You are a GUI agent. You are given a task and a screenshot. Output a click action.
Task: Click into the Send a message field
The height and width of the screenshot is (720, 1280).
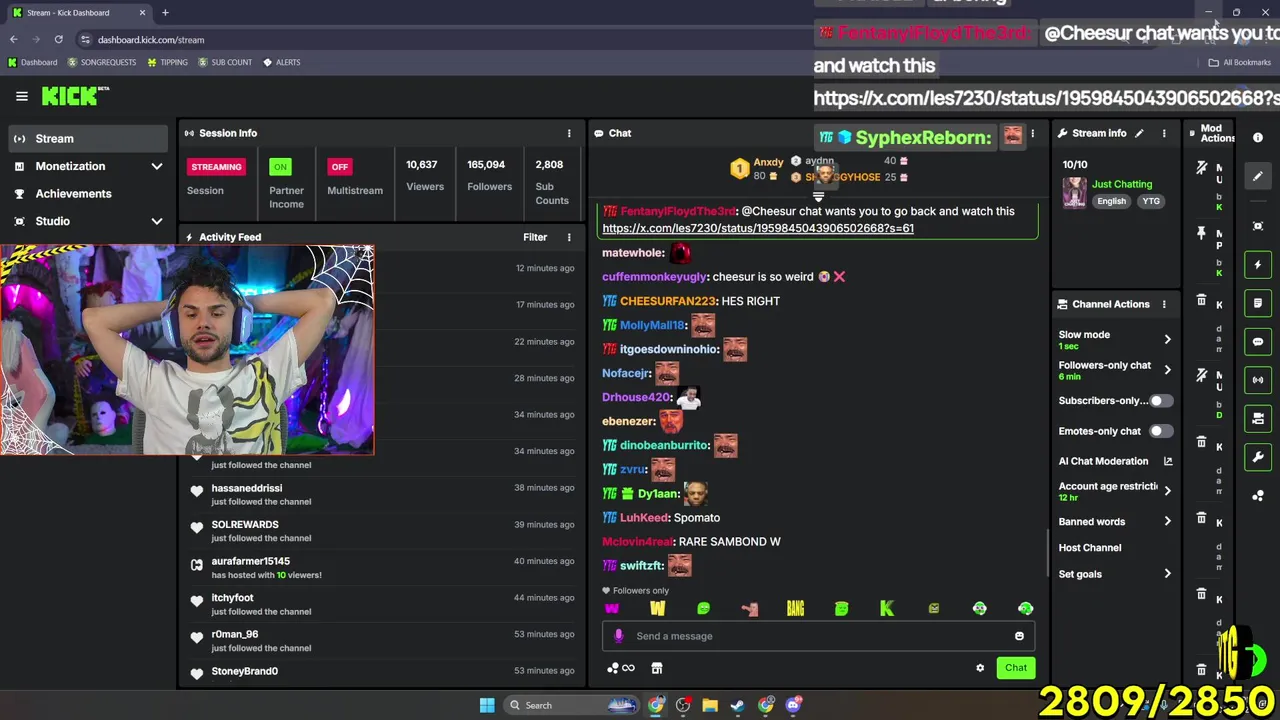[x=820, y=636]
